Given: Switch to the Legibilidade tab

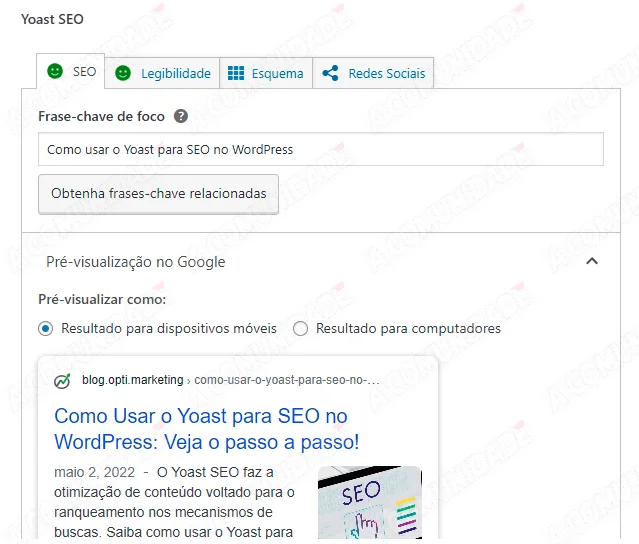Looking at the screenshot, I should [x=162, y=73].
